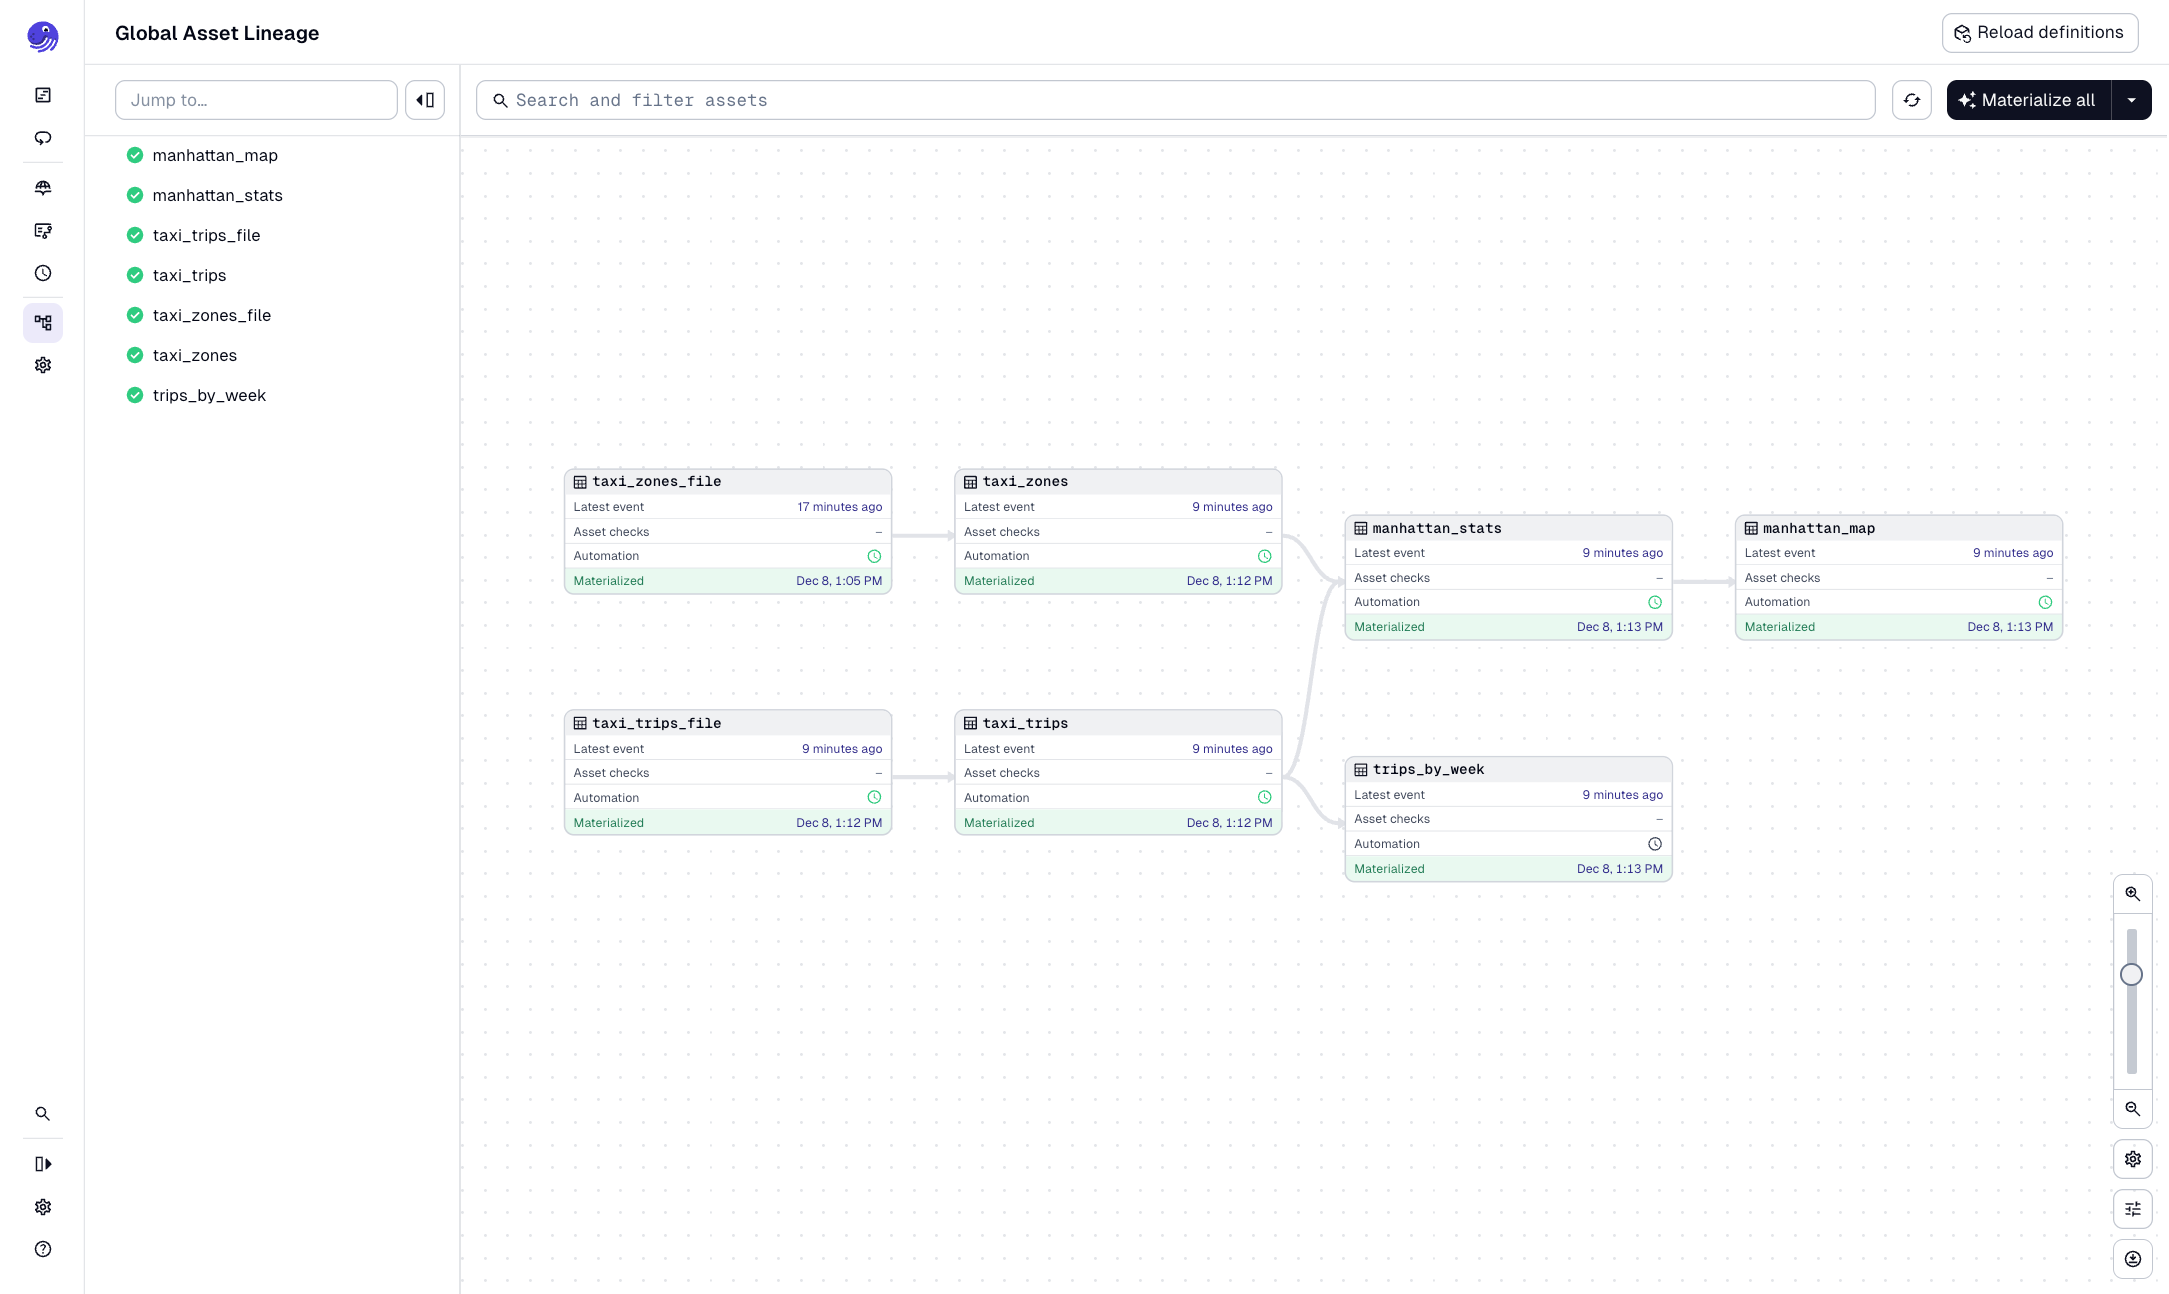Collapse the asset list panel with sidebar toggle

tap(424, 100)
